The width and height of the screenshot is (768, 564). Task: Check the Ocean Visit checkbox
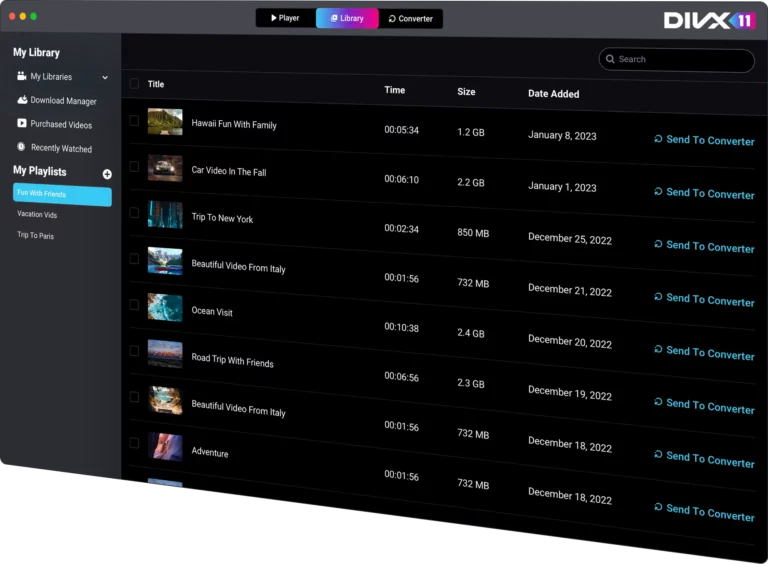pyautogui.click(x=134, y=305)
